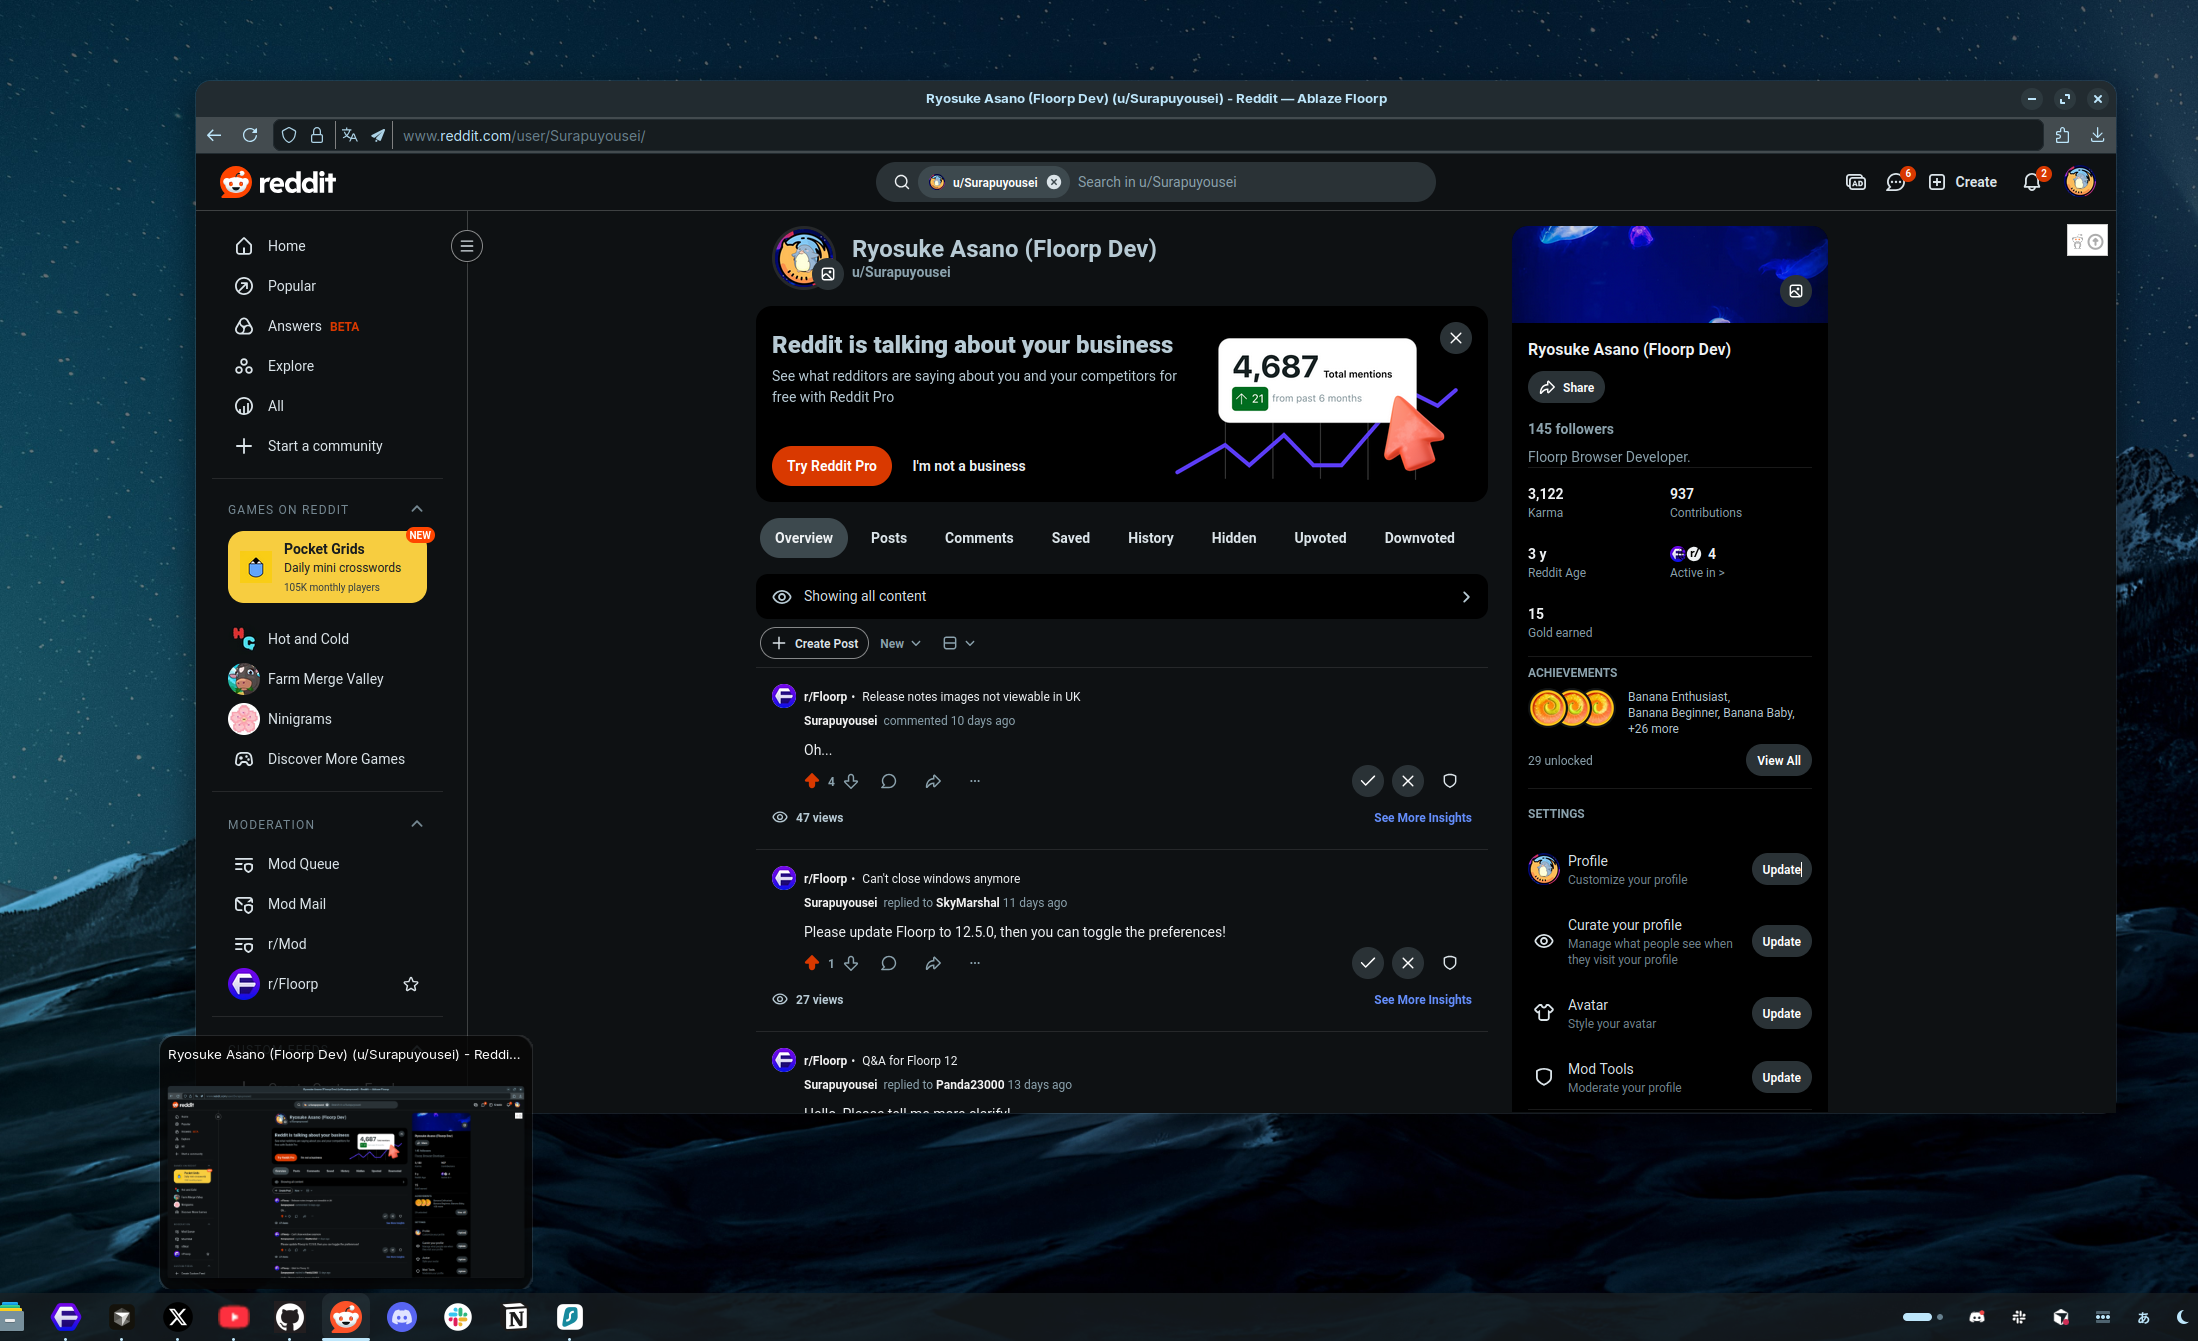The height and width of the screenshot is (1341, 2198).
Task: Change the profile banner image via camera icon
Action: 1796,291
